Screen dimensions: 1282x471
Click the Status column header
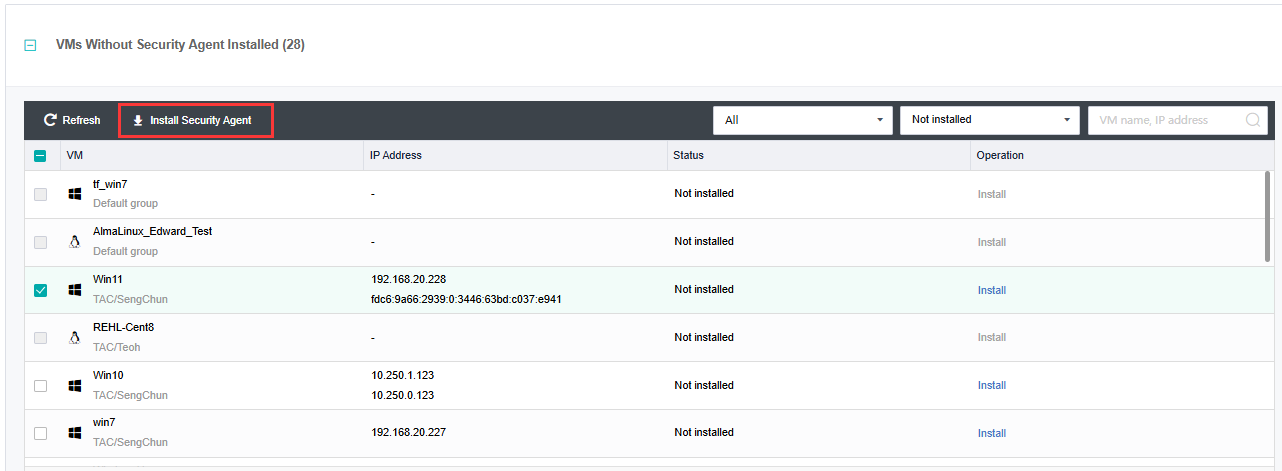(x=688, y=156)
